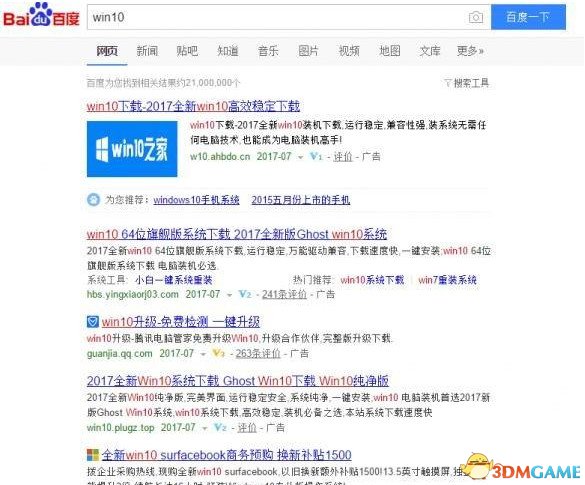The image size is (585, 485).
Task: Click the win10之家 thumbnail image
Action: pos(132,149)
